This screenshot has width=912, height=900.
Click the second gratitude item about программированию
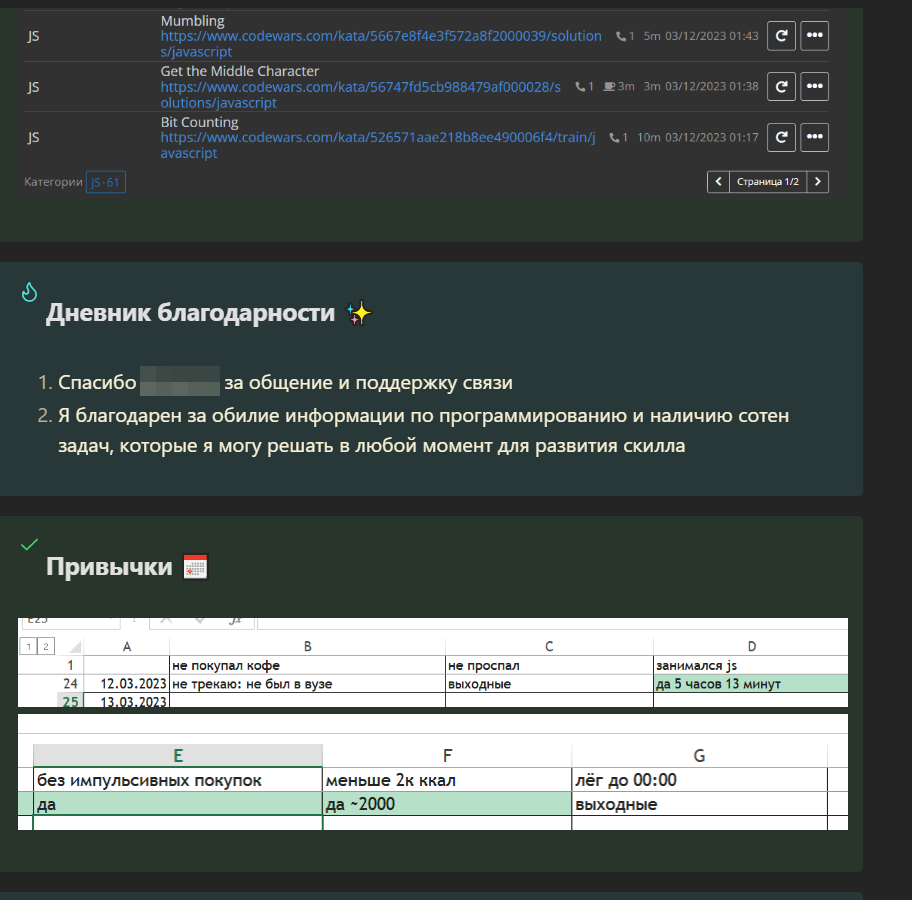tap(423, 431)
